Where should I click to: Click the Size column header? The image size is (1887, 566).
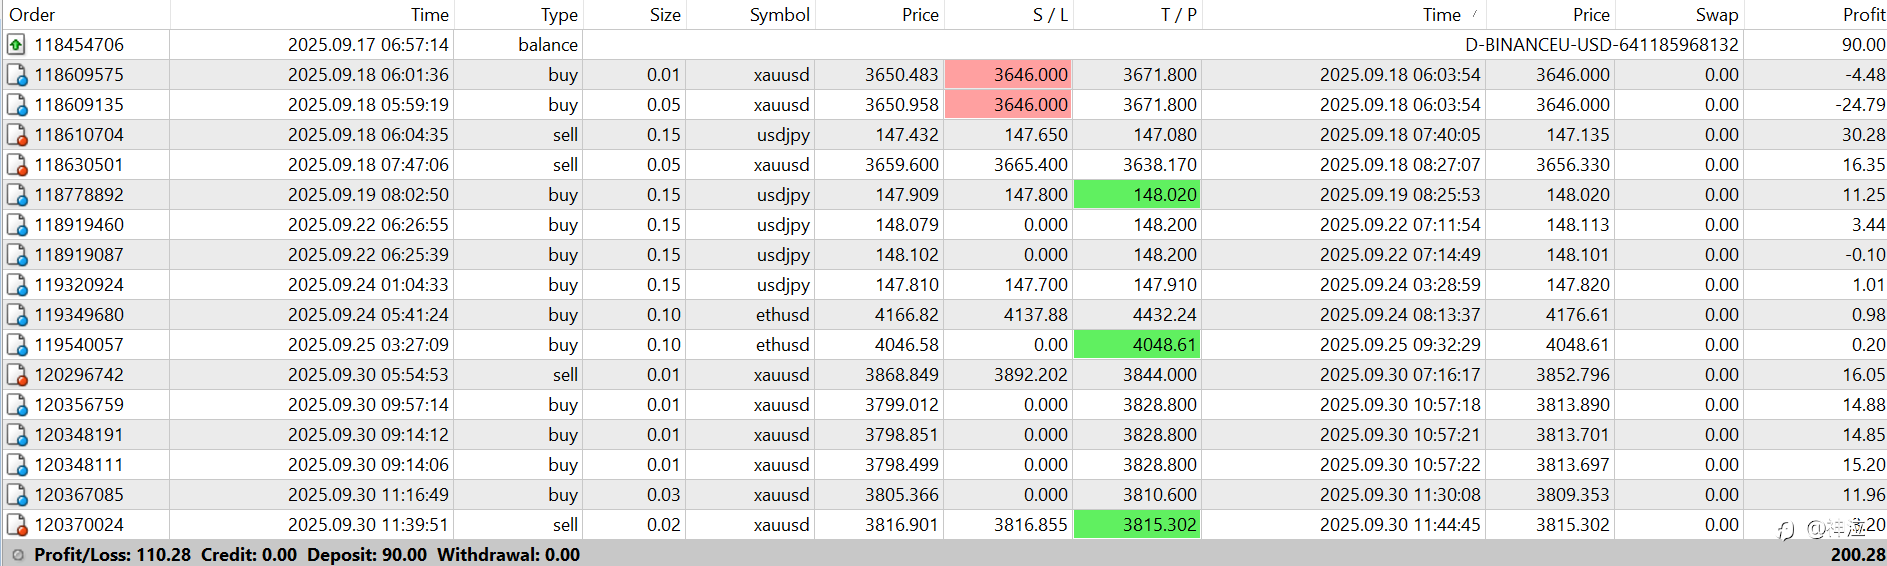pos(664,15)
